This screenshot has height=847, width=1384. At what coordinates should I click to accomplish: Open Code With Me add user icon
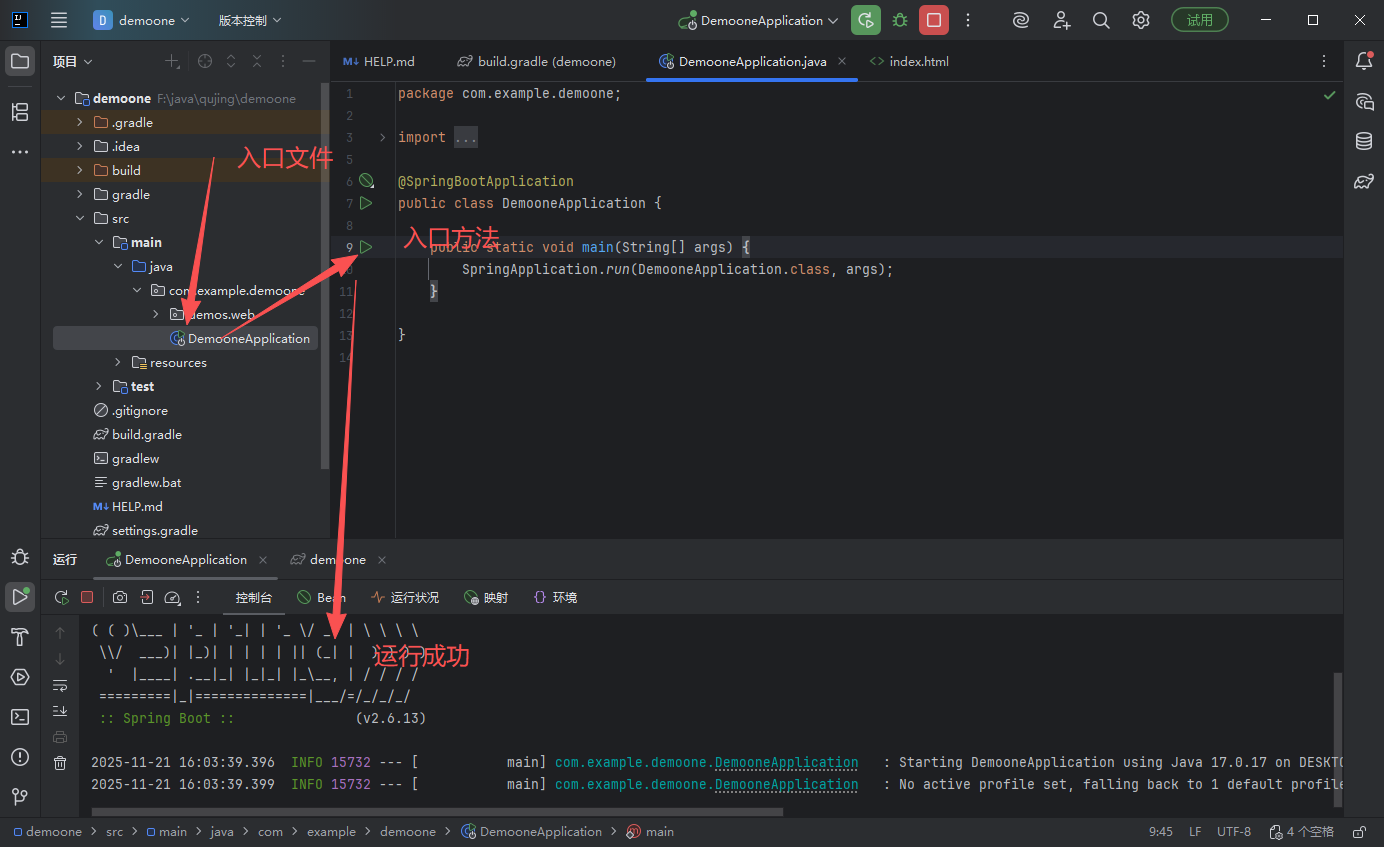(1061, 20)
